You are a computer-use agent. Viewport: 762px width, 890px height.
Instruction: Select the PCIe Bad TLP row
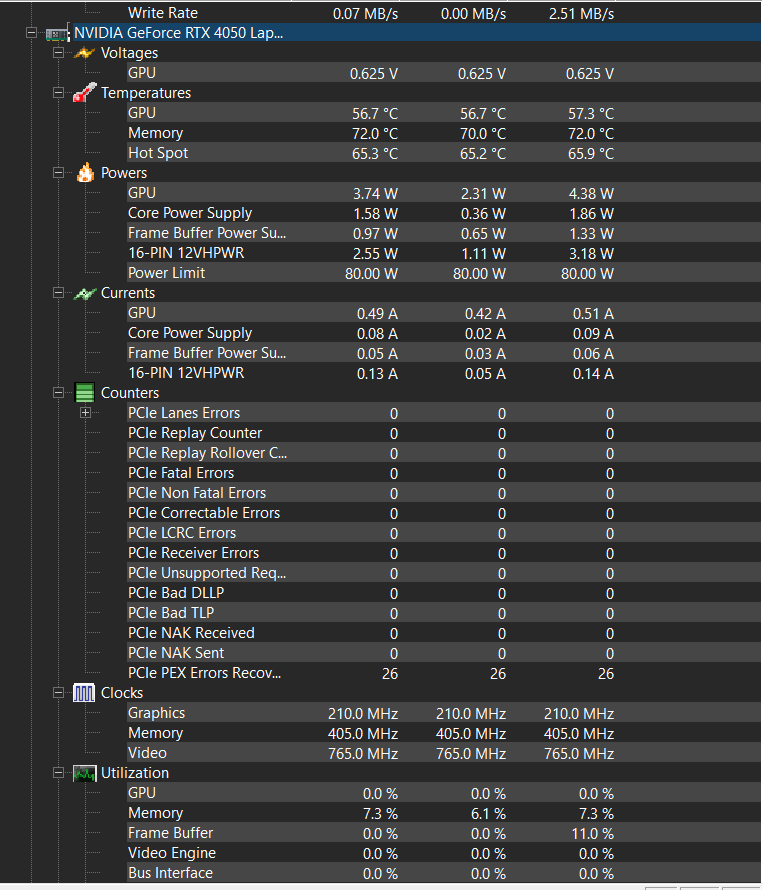[444, 613]
